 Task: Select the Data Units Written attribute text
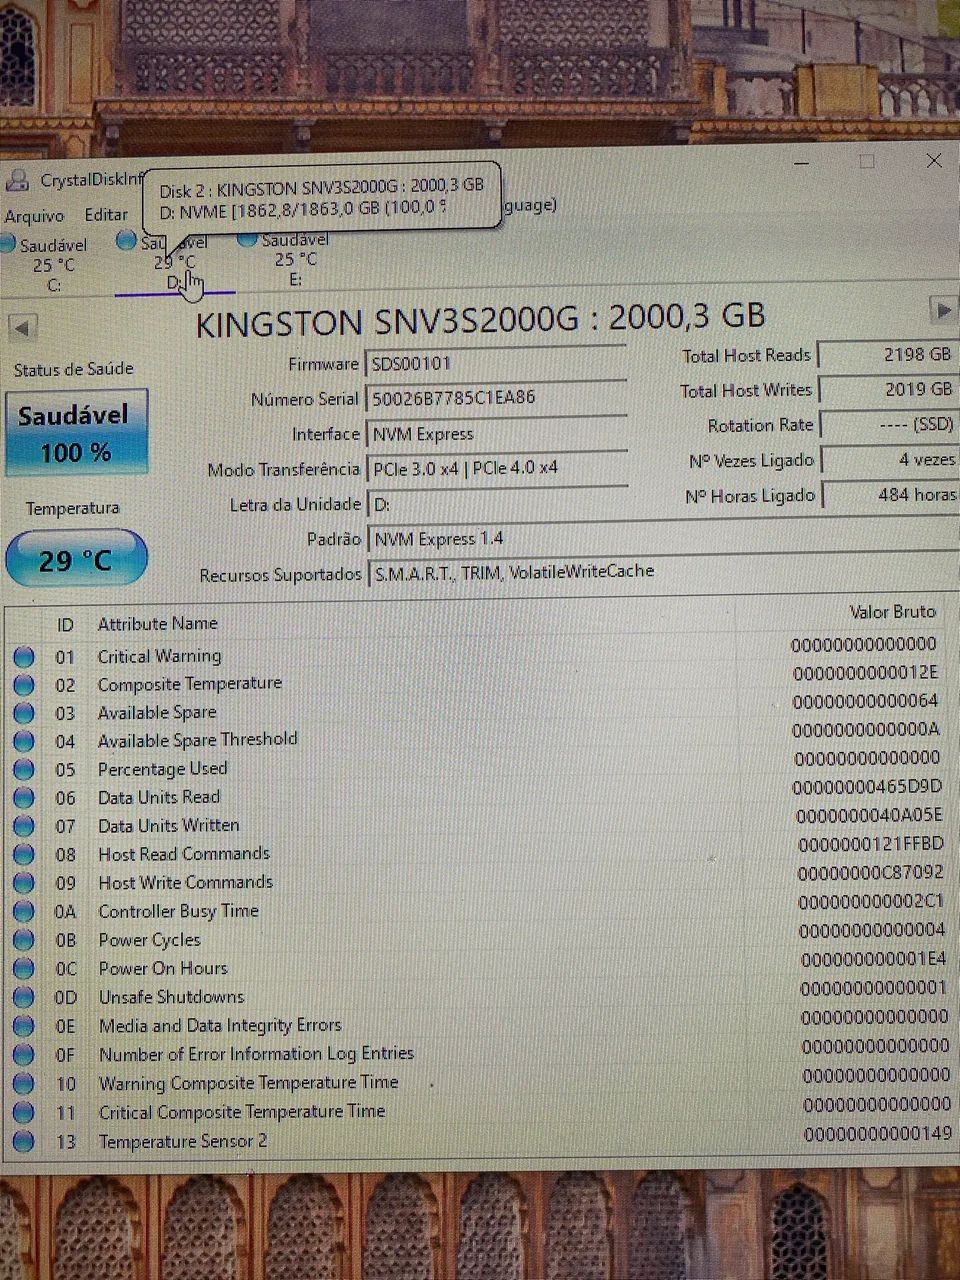pyautogui.click(x=169, y=826)
